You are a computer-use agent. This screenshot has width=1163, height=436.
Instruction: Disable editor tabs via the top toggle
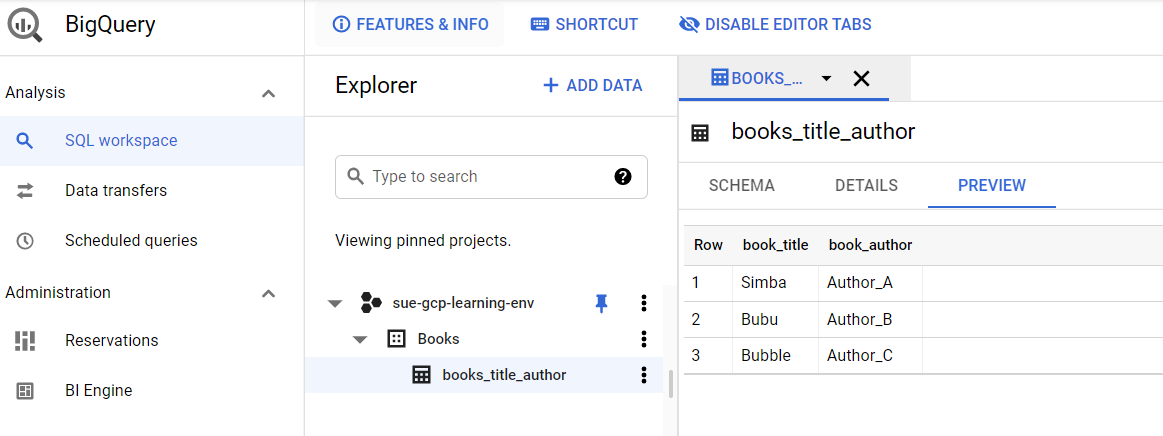point(775,24)
